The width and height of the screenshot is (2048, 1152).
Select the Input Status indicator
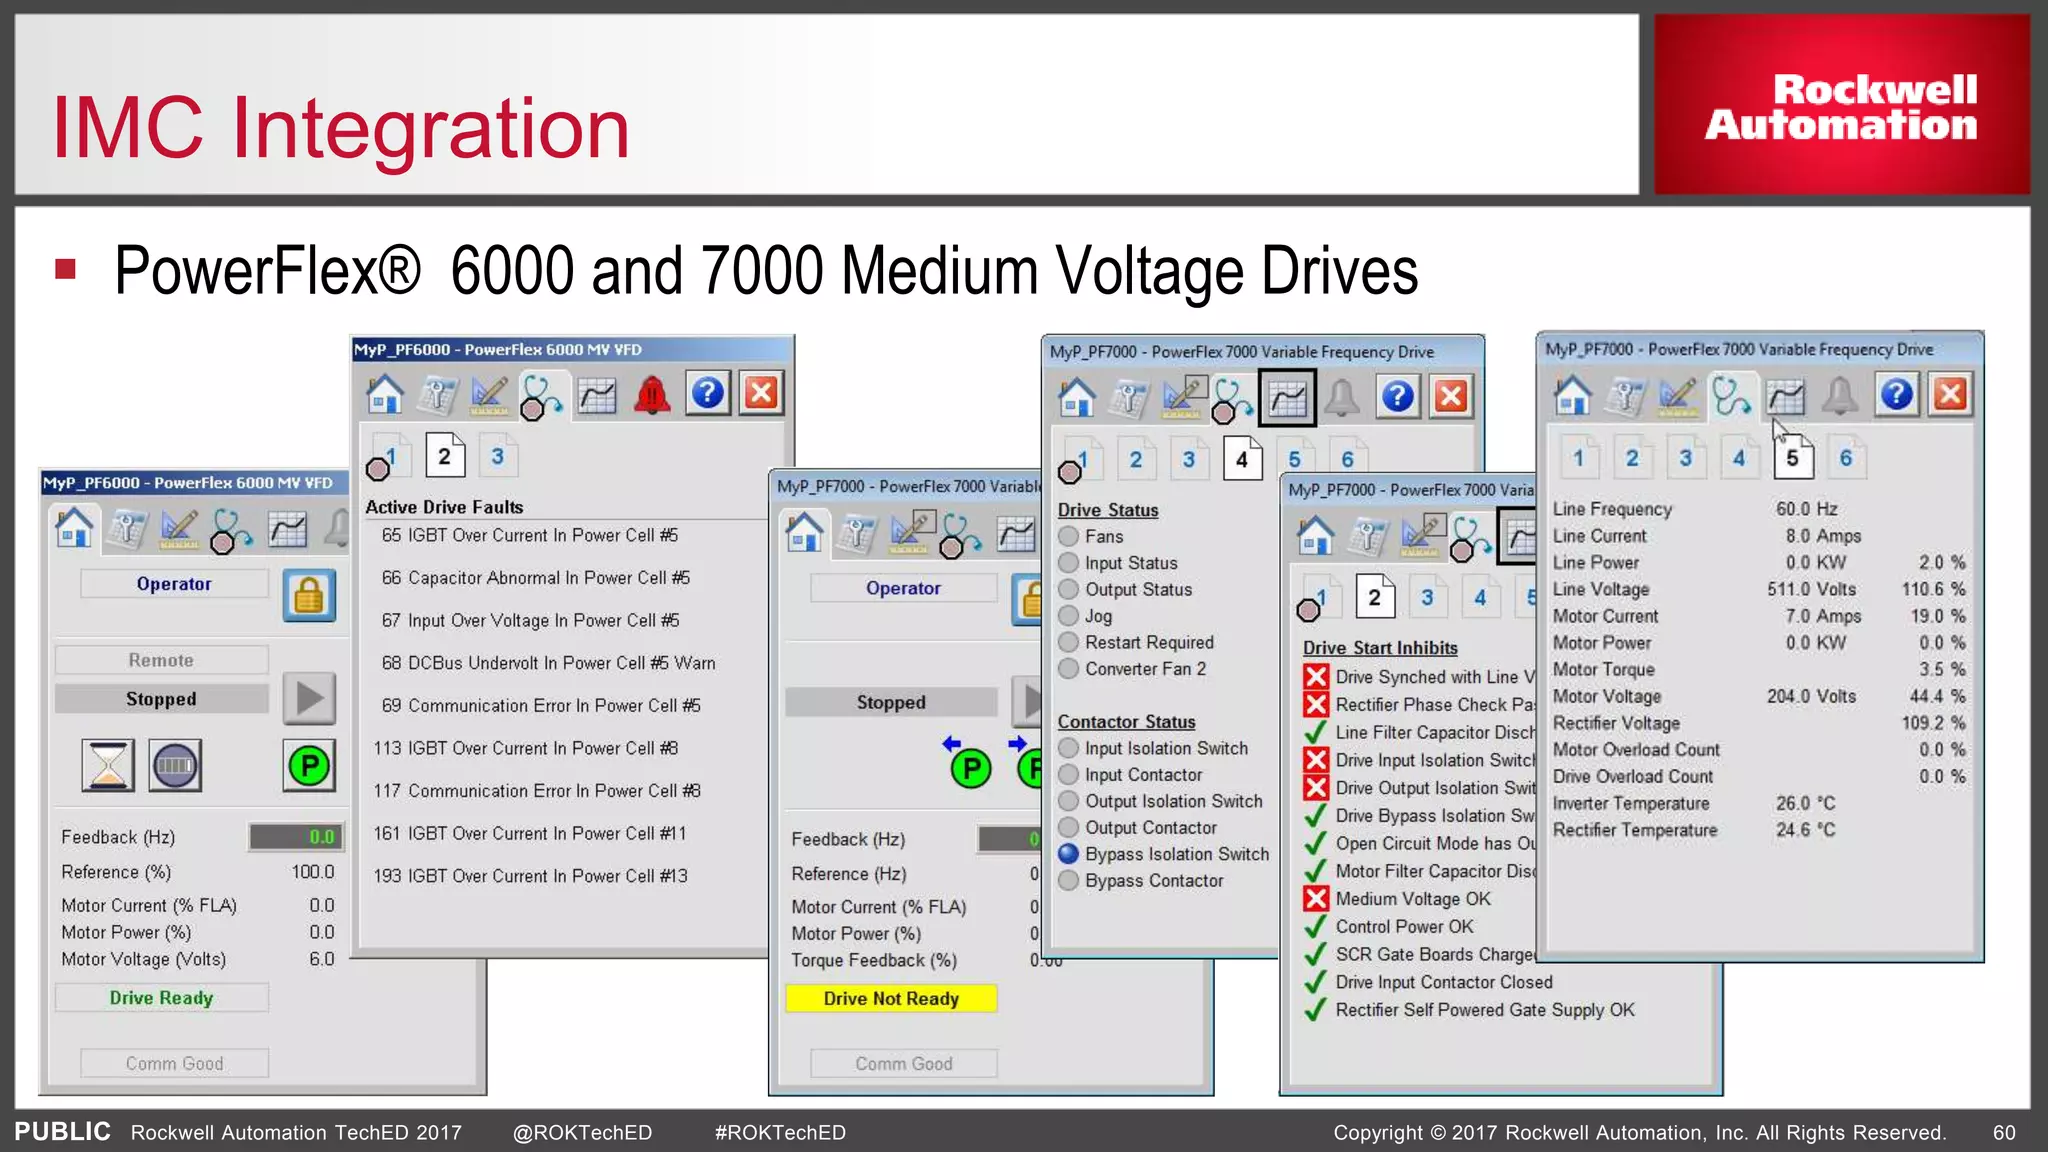pyautogui.click(x=1069, y=563)
